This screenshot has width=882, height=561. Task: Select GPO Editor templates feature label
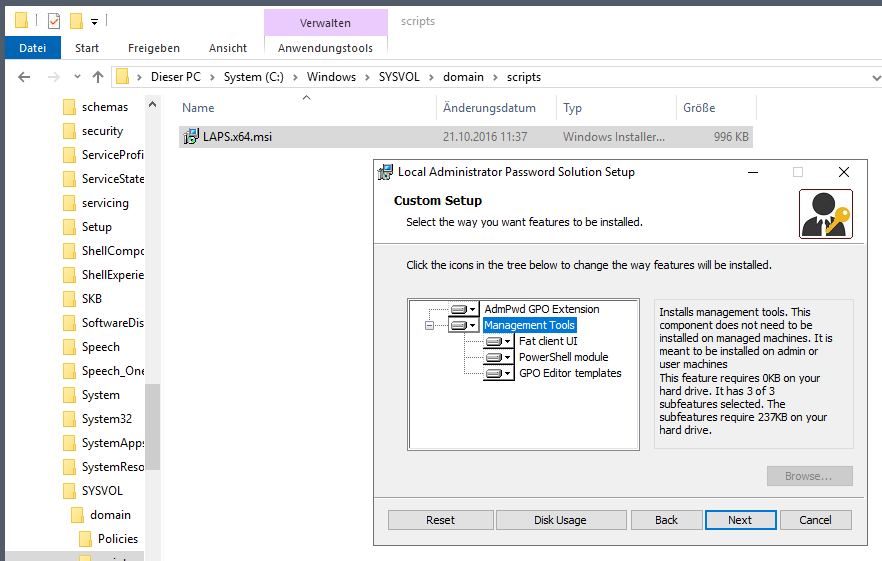570,373
